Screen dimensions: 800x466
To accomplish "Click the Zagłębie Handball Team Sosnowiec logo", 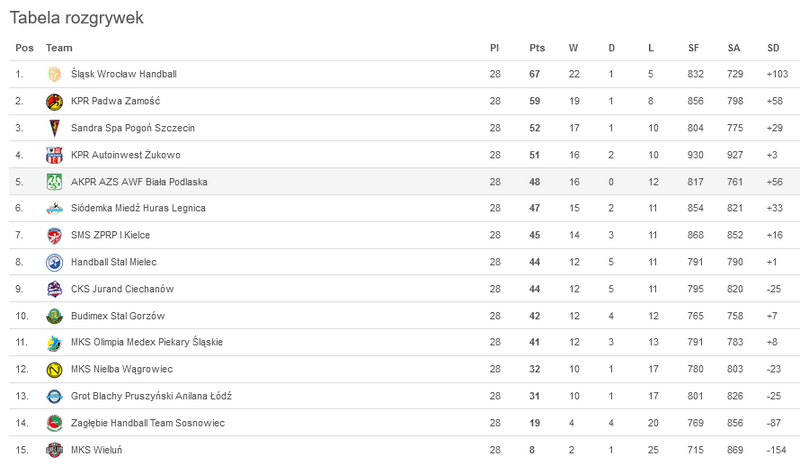I will coord(55,423).
